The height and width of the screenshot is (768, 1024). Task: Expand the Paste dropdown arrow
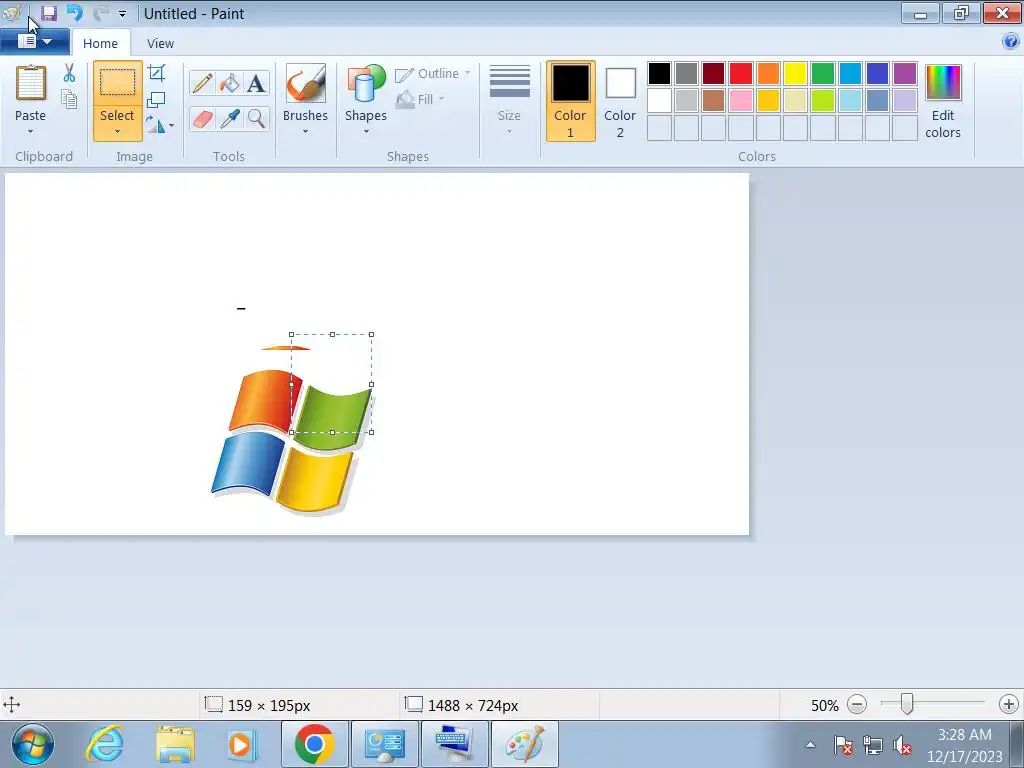coord(31,132)
